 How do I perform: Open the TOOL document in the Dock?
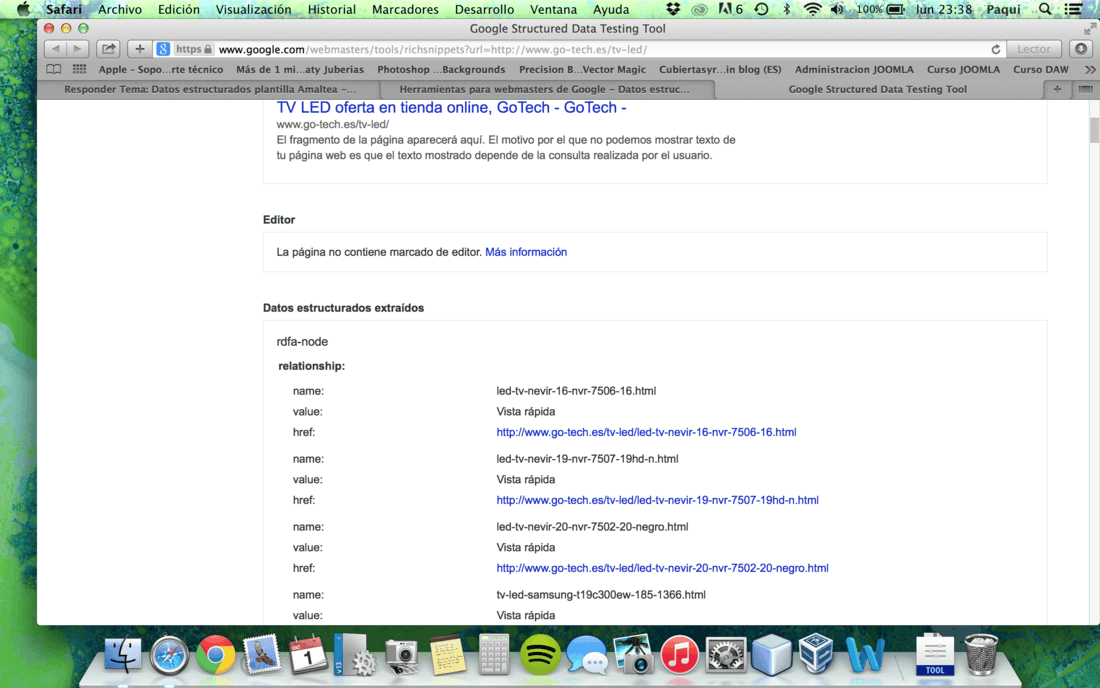click(935, 654)
